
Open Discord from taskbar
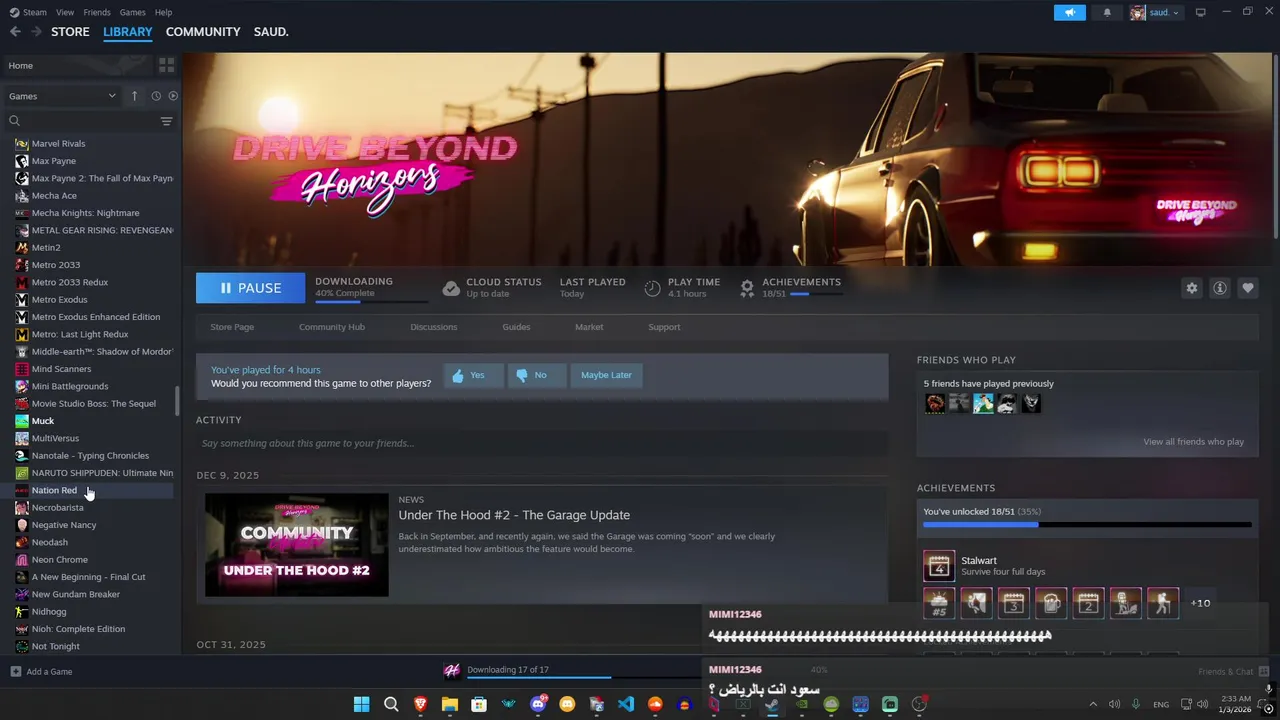pyautogui.click(x=538, y=704)
